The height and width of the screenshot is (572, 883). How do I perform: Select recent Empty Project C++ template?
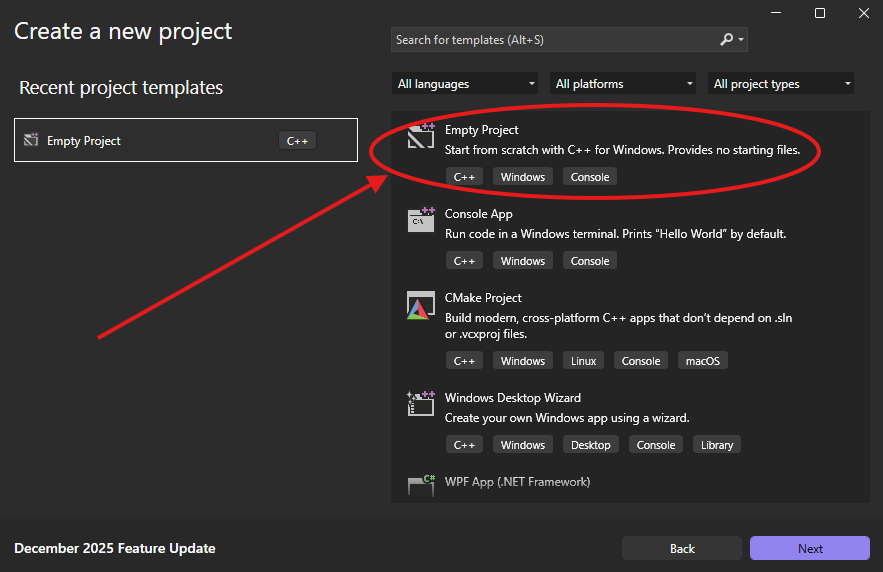pos(186,140)
